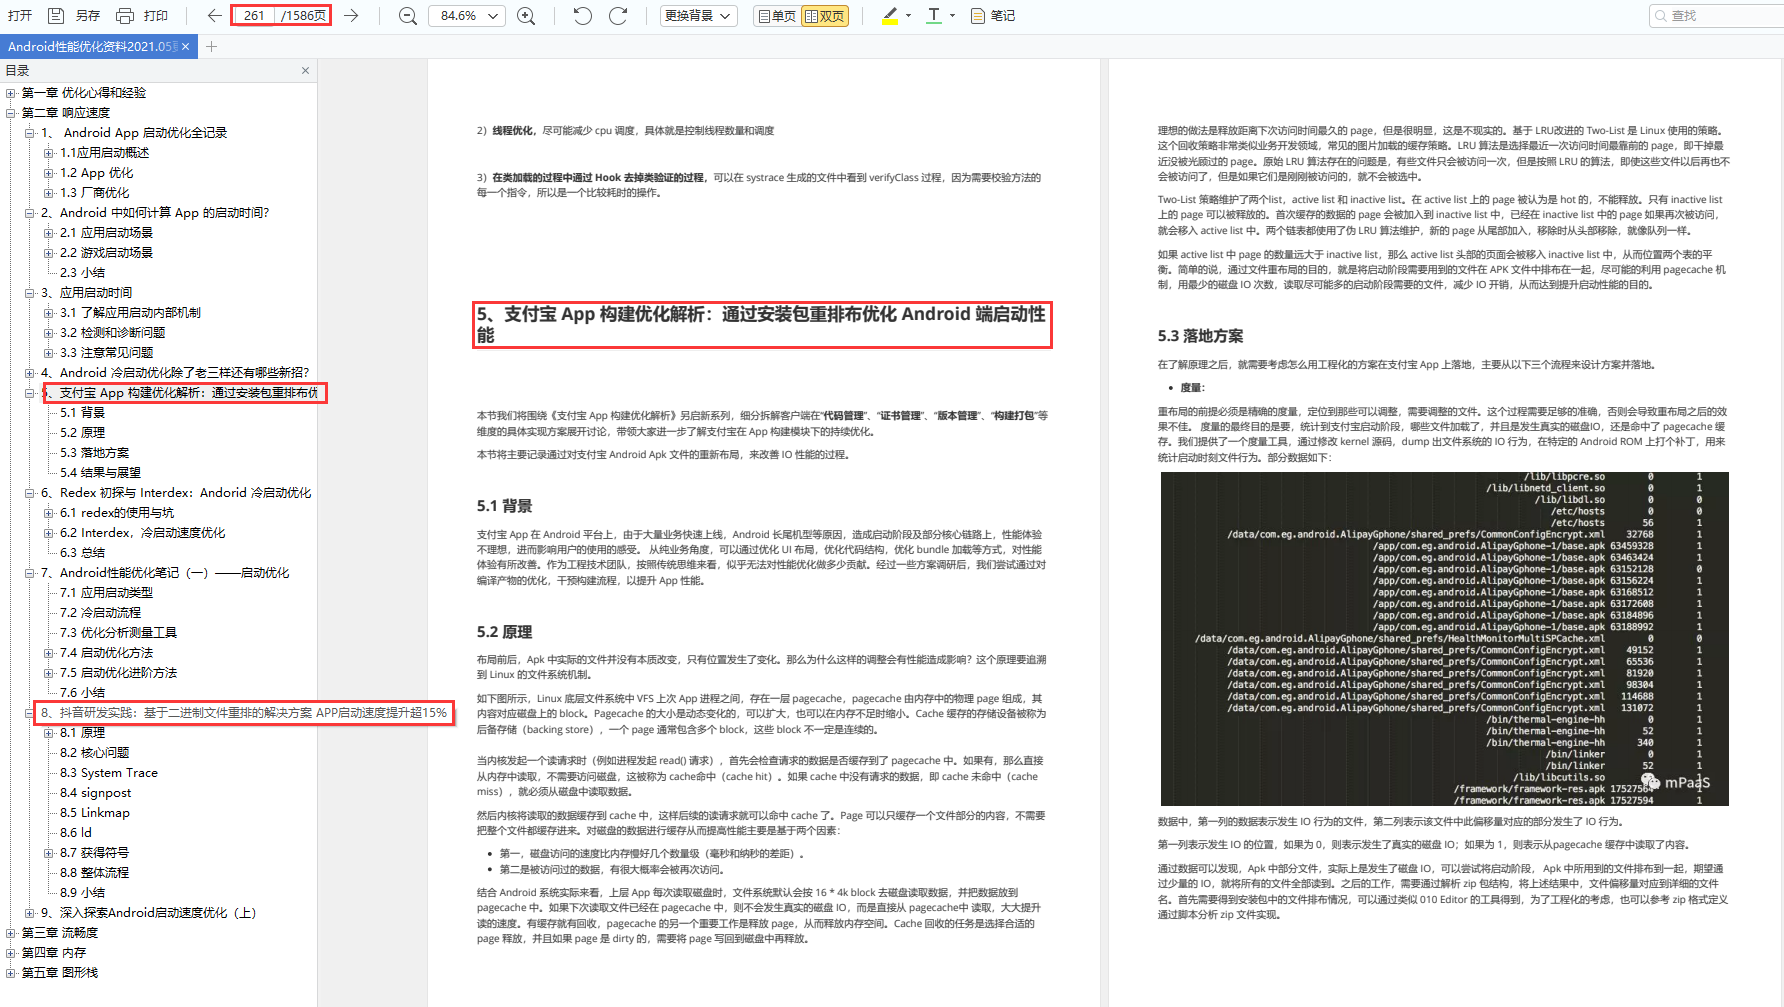This screenshot has width=1784, height=1007.
Task: Open outline item 4、Android 冷启动优化
Action: point(175,373)
